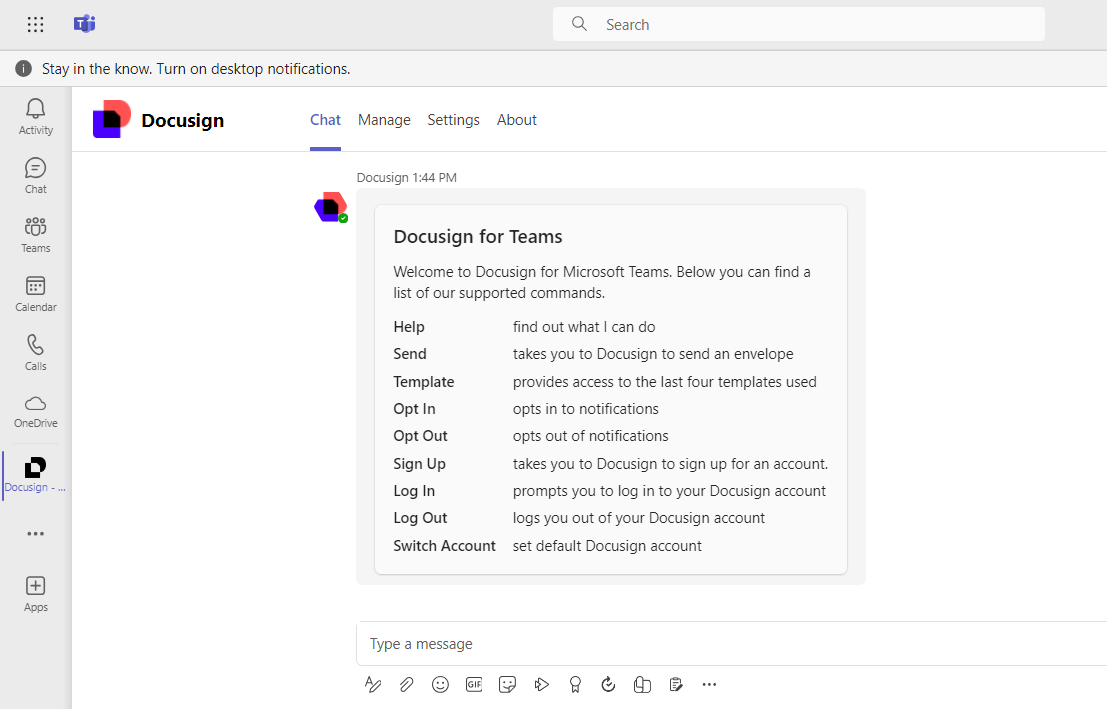Insert a Loop component in the message
Image resolution: width=1107 pixels, height=709 pixels.
pyautogui.click(x=642, y=684)
